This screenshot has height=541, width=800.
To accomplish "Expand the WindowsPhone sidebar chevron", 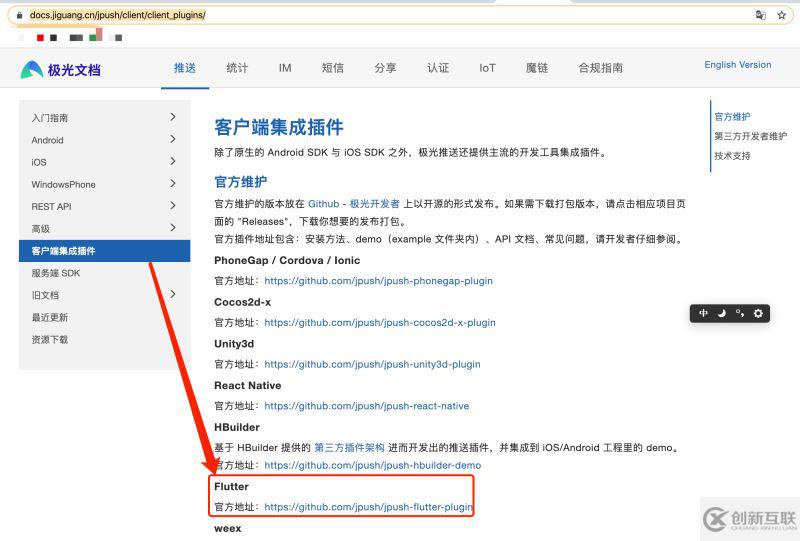I will coord(172,183).
